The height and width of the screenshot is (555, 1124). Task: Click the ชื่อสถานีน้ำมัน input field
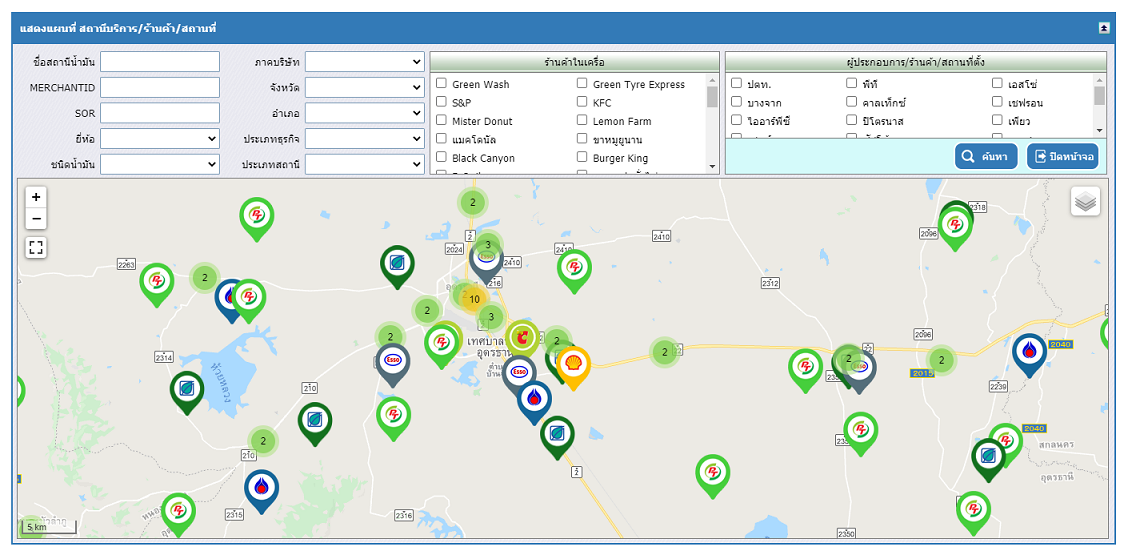coord(160,62)
